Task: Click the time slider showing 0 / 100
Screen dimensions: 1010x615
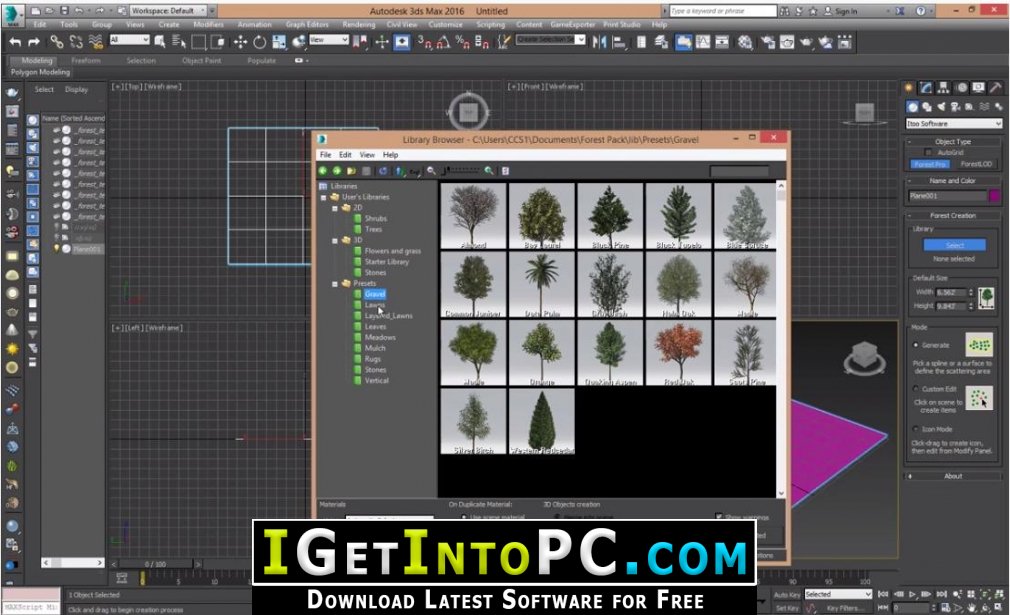Action: click(x=155, y=564)
